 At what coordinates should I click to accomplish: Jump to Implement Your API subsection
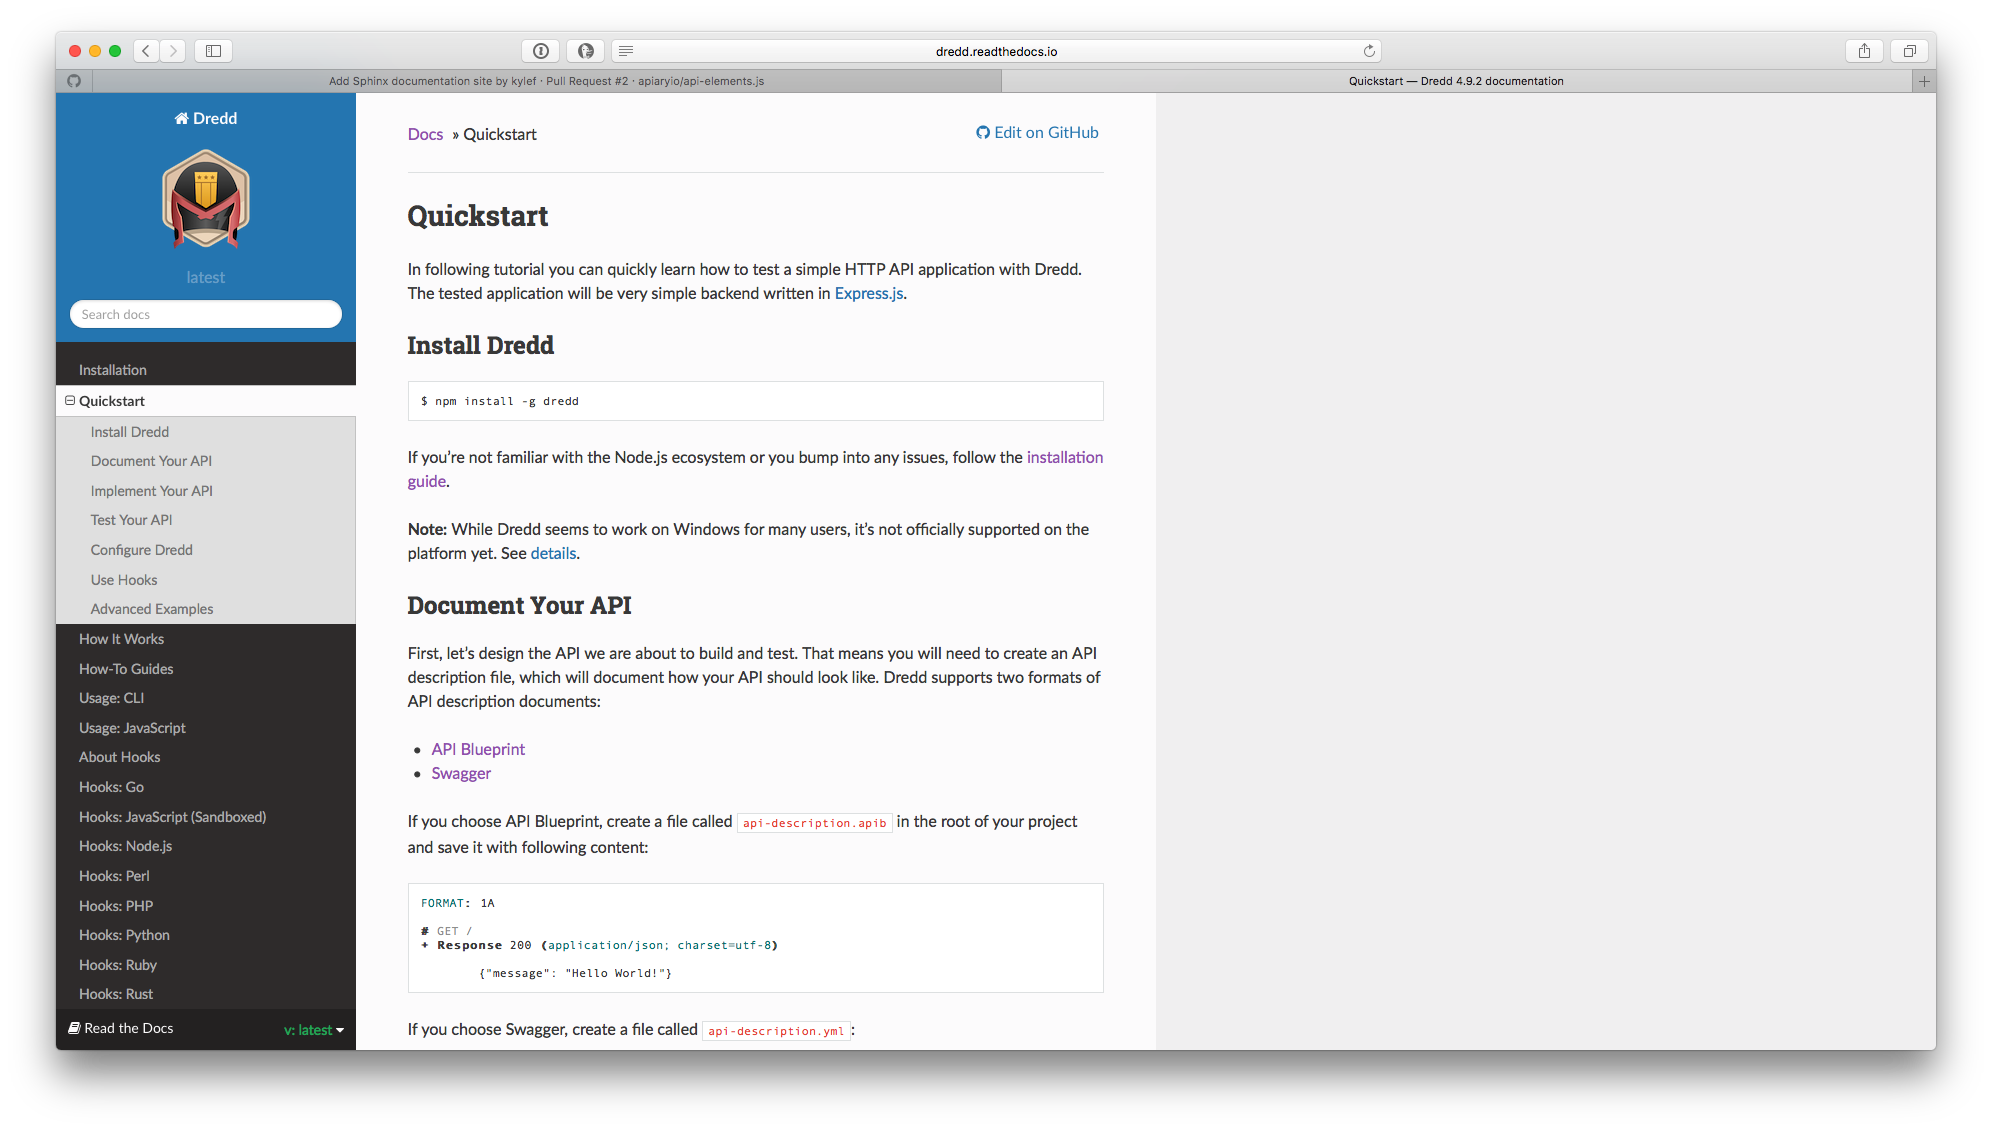(151, 491)
